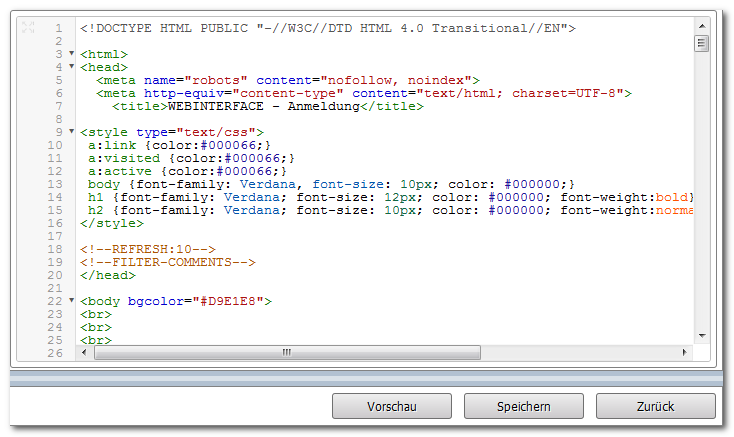Collapse the body tag fold on line 22
Image resolution: width=734 pixels, height=437 pixels.
(x=72, y=300)
